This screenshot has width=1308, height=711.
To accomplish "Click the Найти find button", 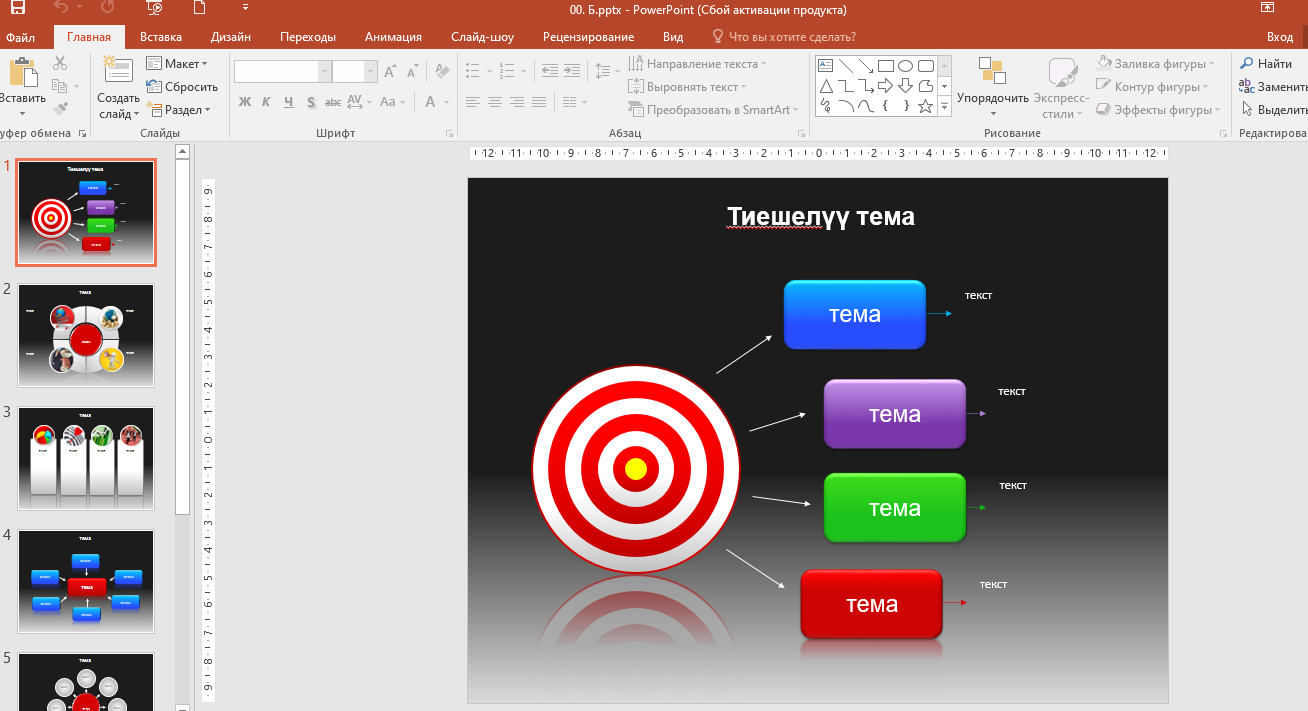I will click(x=1267, y=64).
